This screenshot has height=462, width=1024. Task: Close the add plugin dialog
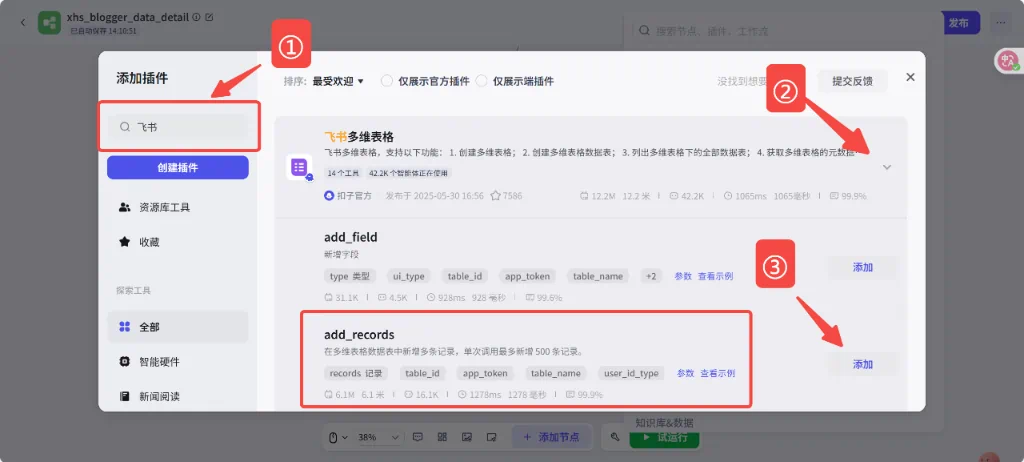click(910, 77)
